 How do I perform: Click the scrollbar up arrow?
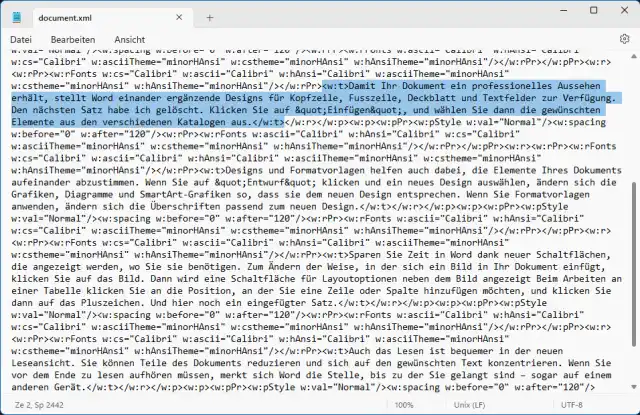pyautogui.click(x=634, y=56)
